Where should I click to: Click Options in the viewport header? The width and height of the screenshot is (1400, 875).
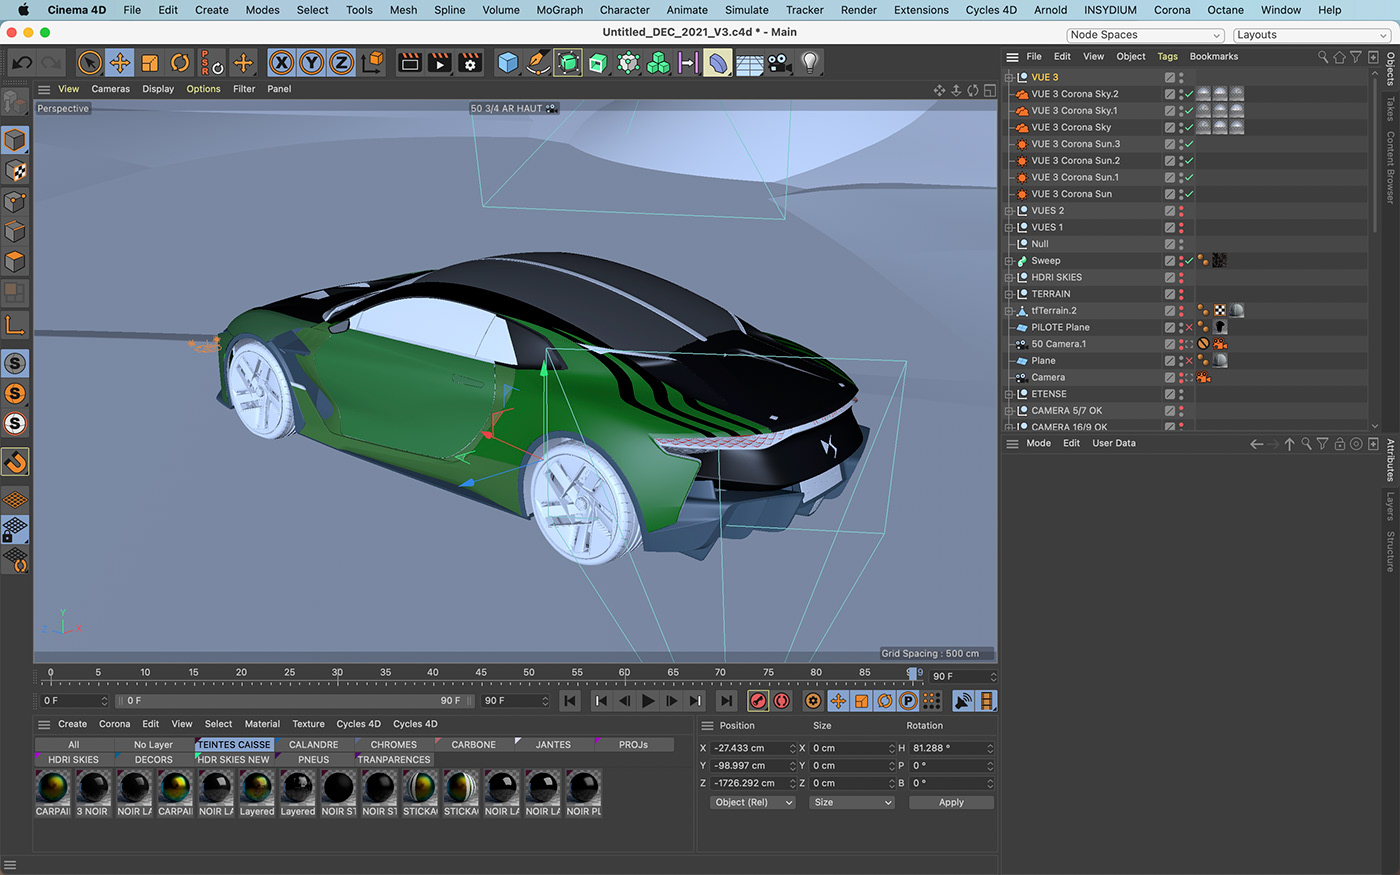point(203,88)
